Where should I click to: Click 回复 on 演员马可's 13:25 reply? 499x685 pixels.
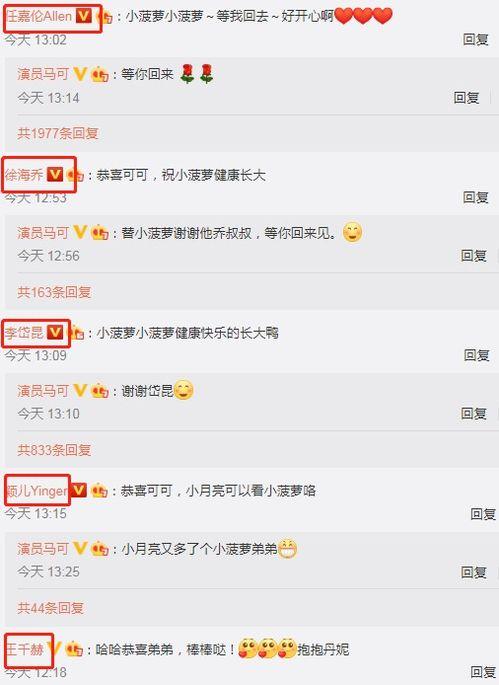(x=474, y=572)
